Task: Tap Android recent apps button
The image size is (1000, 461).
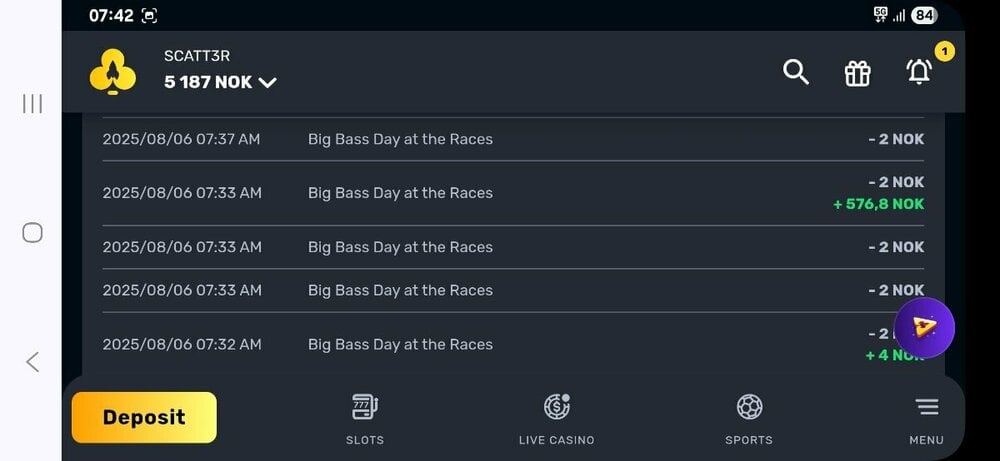Action: click(33, 104)
